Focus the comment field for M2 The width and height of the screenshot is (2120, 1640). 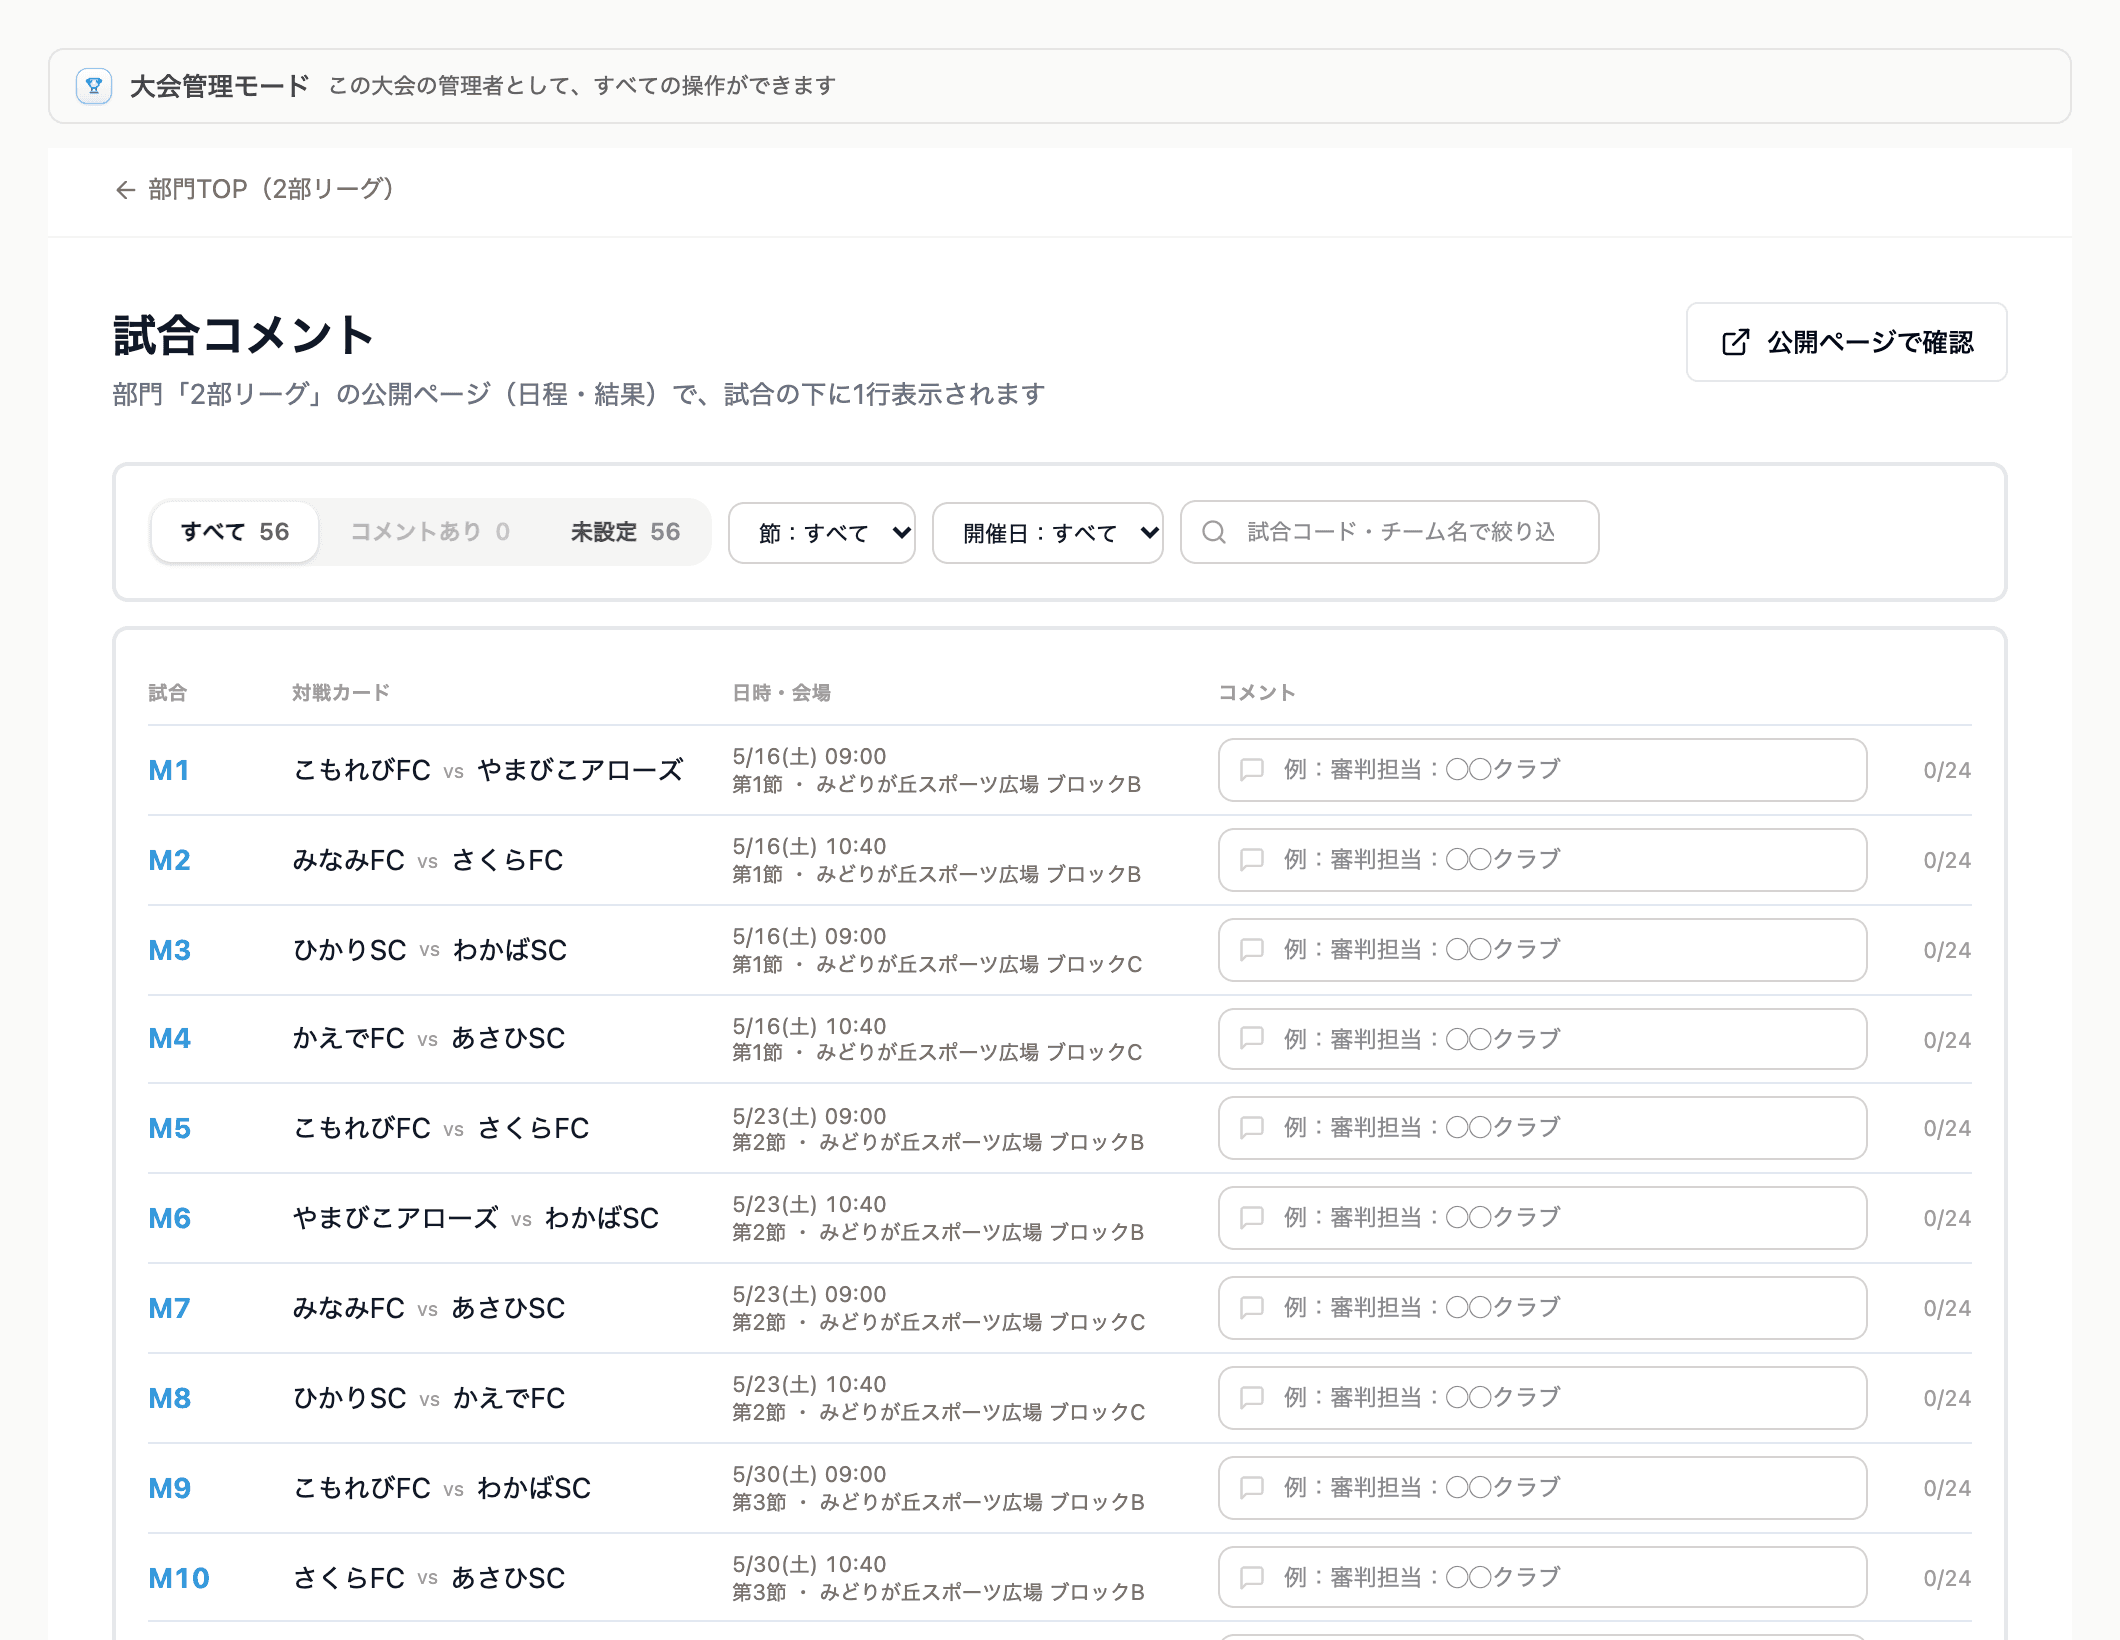click(1542, 860)
